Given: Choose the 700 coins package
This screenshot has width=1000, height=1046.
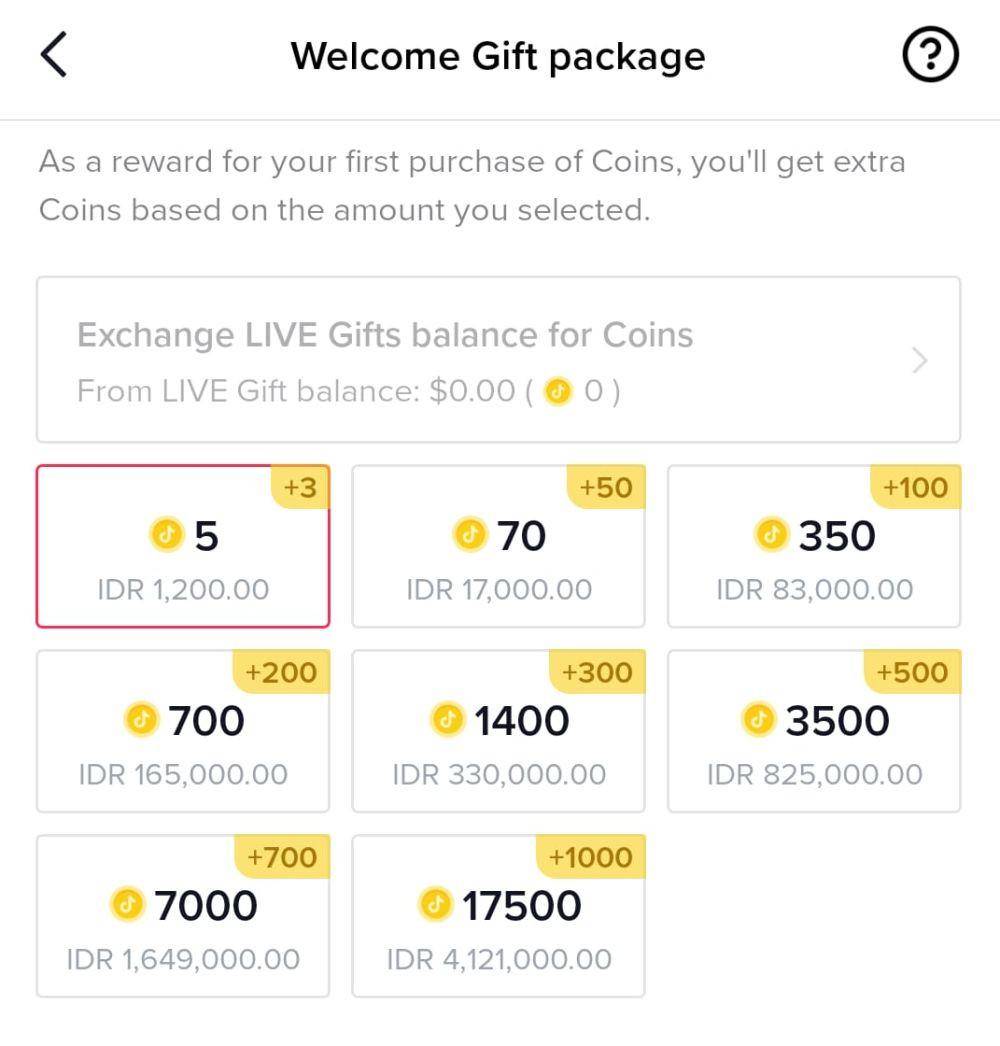Looking at the screenshot, I should click(183, 731).
